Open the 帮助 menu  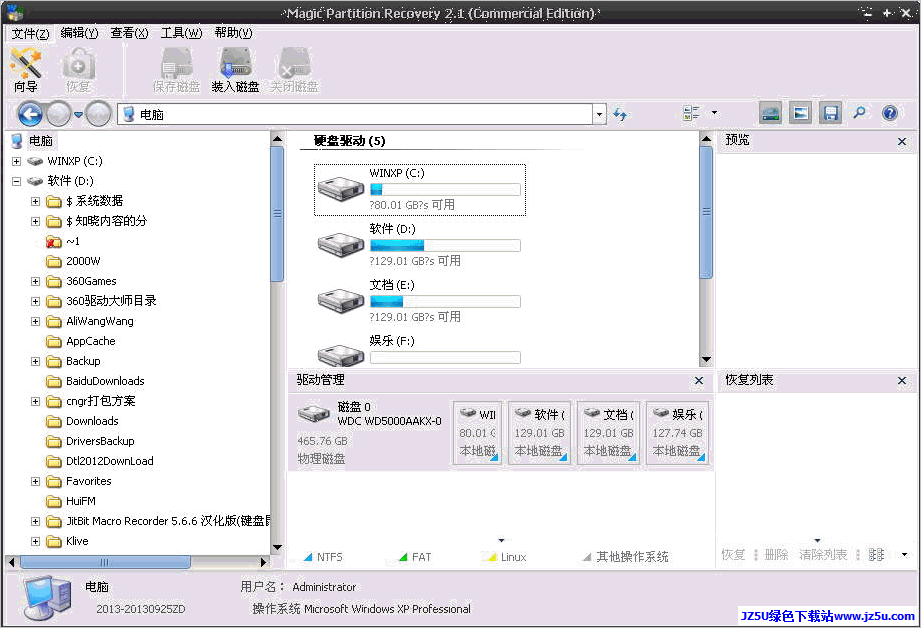233,33
